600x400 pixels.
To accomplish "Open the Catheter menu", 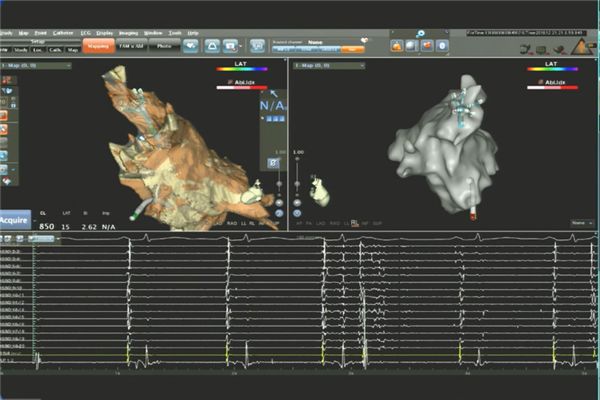I will [62, 32].
